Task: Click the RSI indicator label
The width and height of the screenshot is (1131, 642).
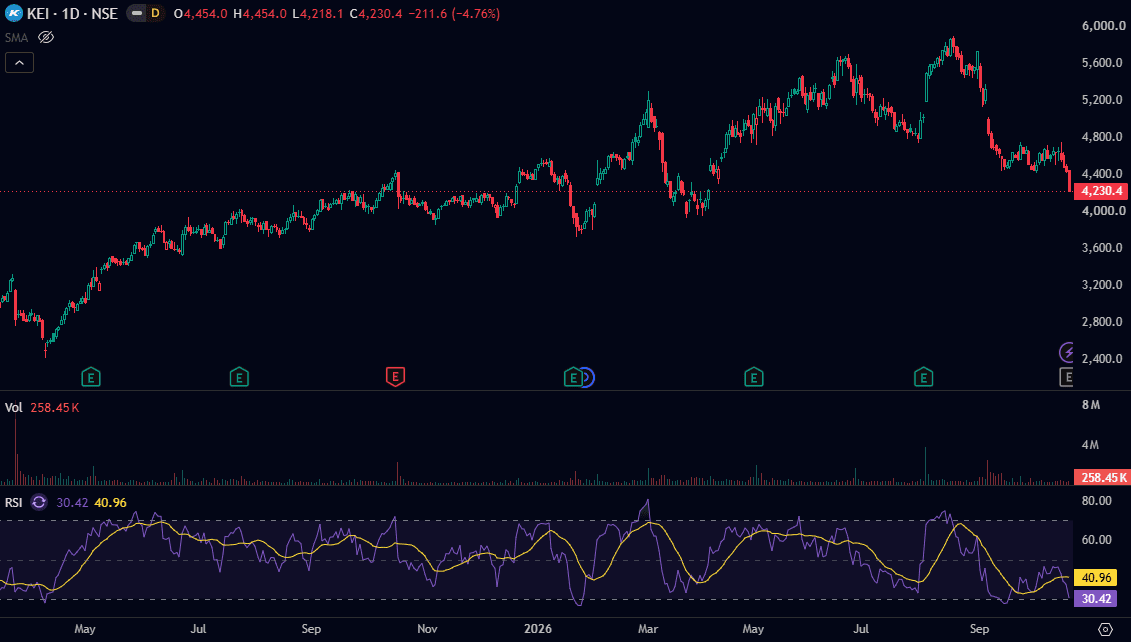Action: [14, 503]
